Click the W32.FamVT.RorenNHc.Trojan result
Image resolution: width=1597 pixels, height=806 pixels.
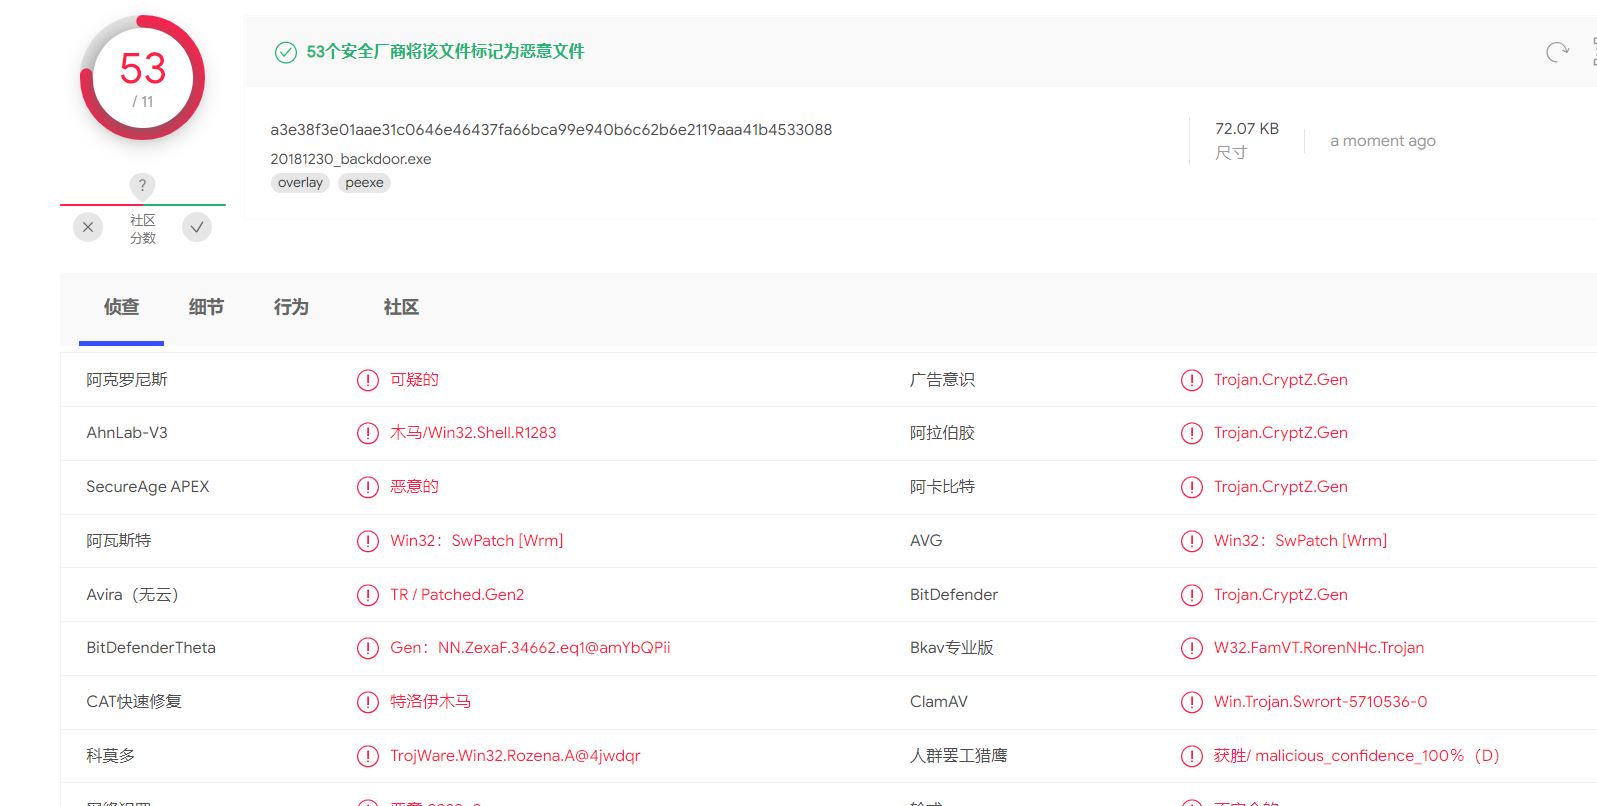[1319, 648]
